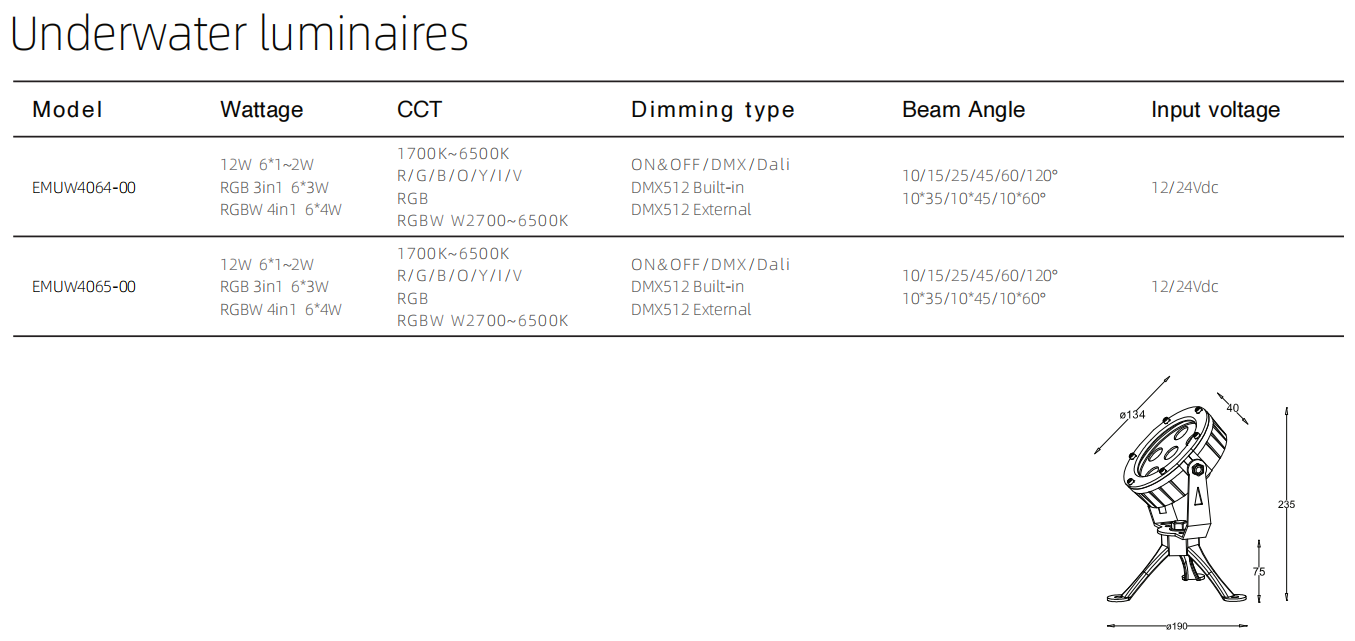The image size is (1355, 641).
Task: Click the ø134 diameter dimension label
Action: 1132,415
